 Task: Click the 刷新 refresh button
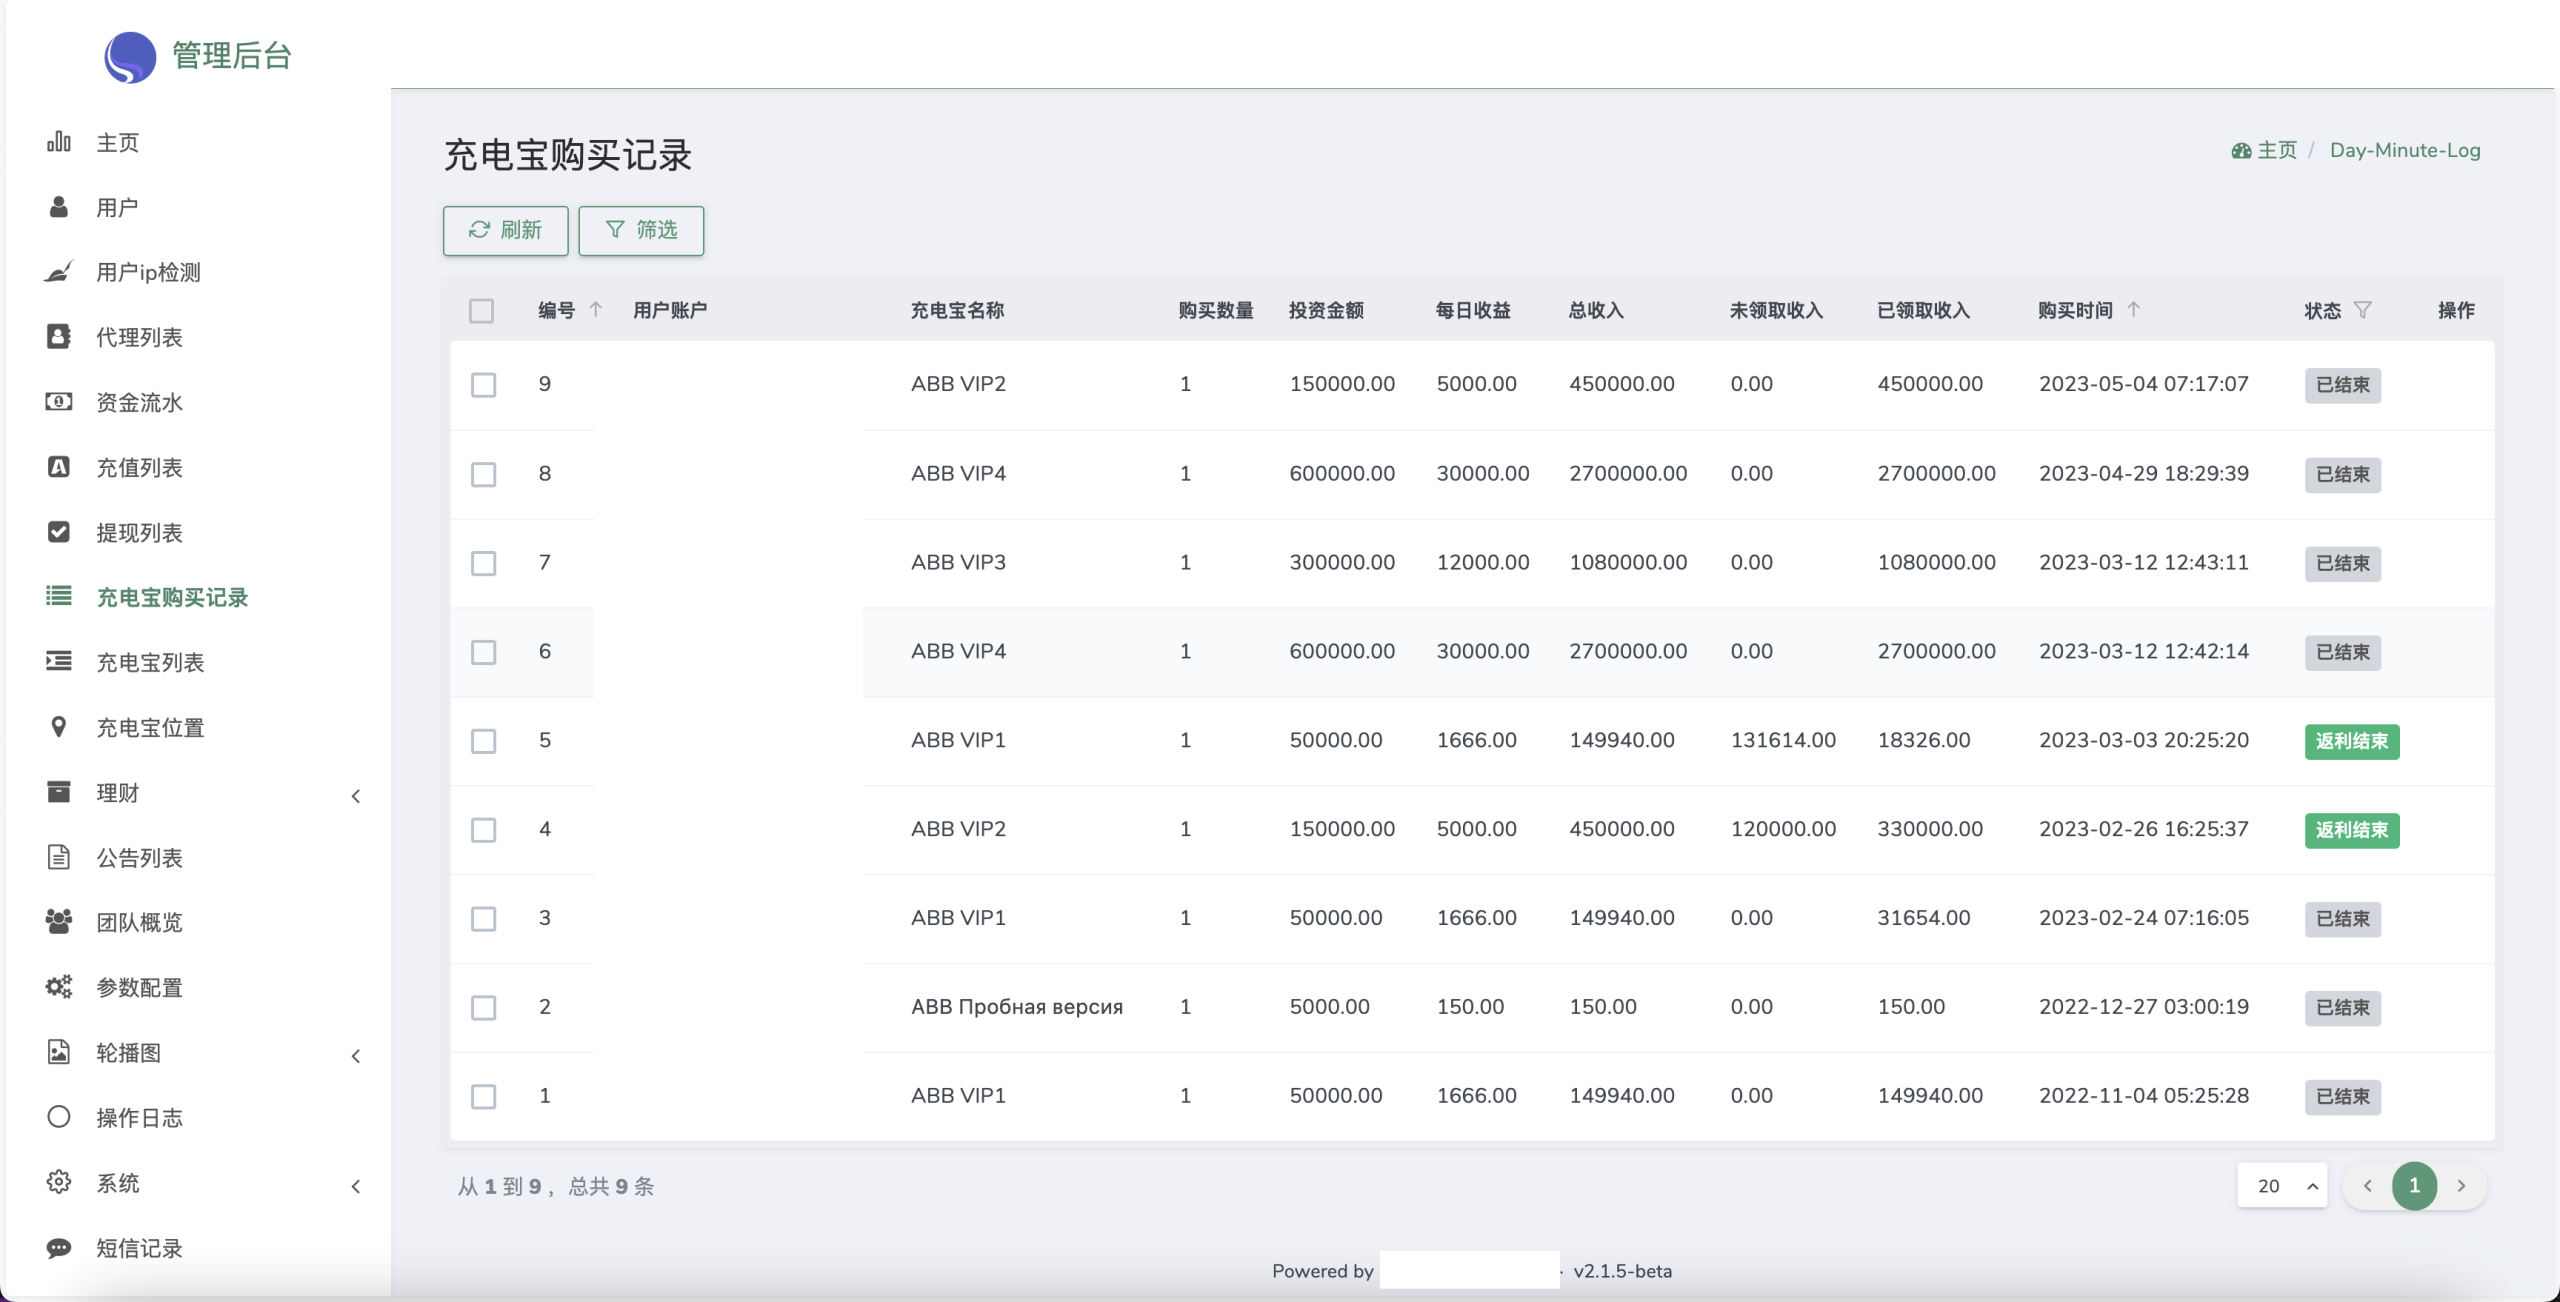(505, 230)
